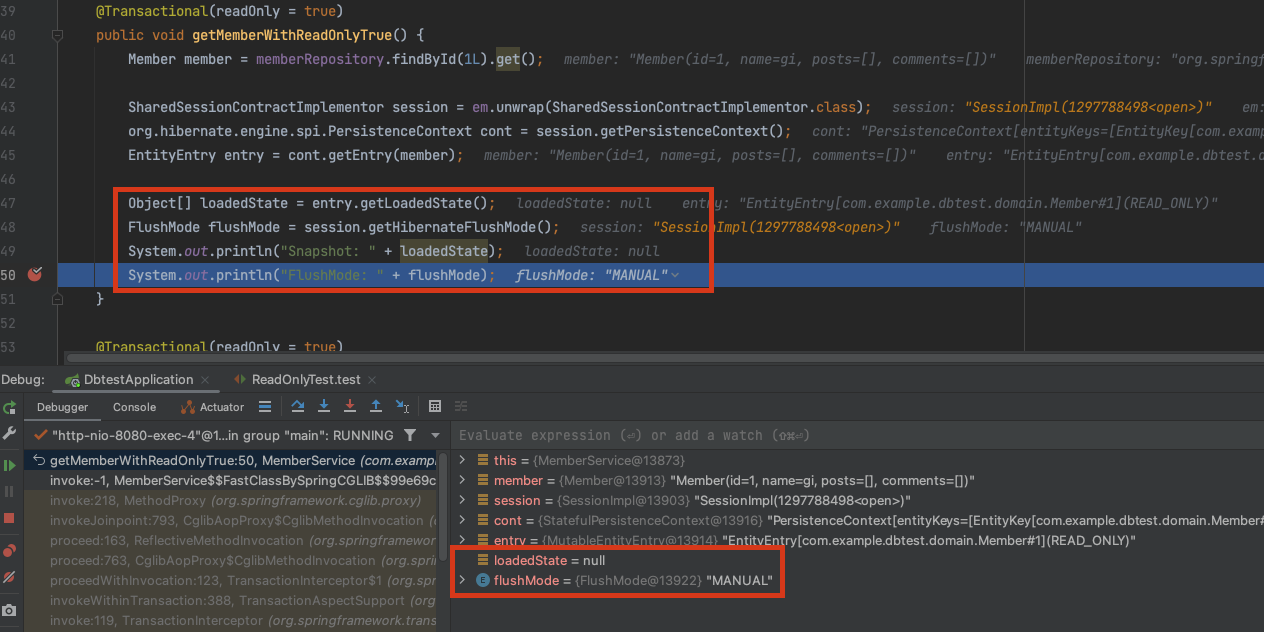This screenshot has width=1264, height=632.
Task: Toggle Mute Breakpoints icon
Action: [x=9, y=577]
